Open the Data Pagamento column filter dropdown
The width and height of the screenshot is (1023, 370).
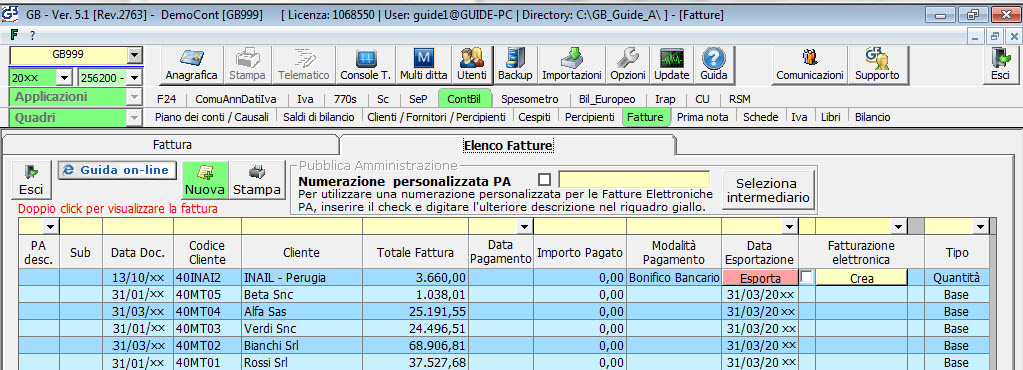[524, 226]
